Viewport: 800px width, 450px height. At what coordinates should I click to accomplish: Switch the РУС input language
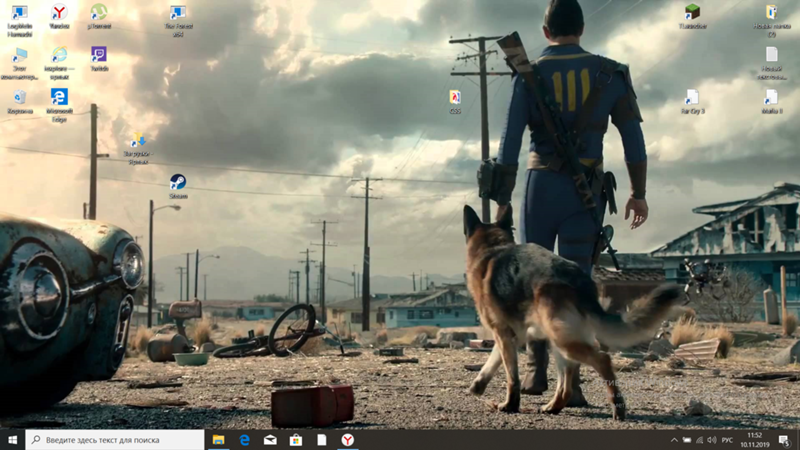coord(728,440)
